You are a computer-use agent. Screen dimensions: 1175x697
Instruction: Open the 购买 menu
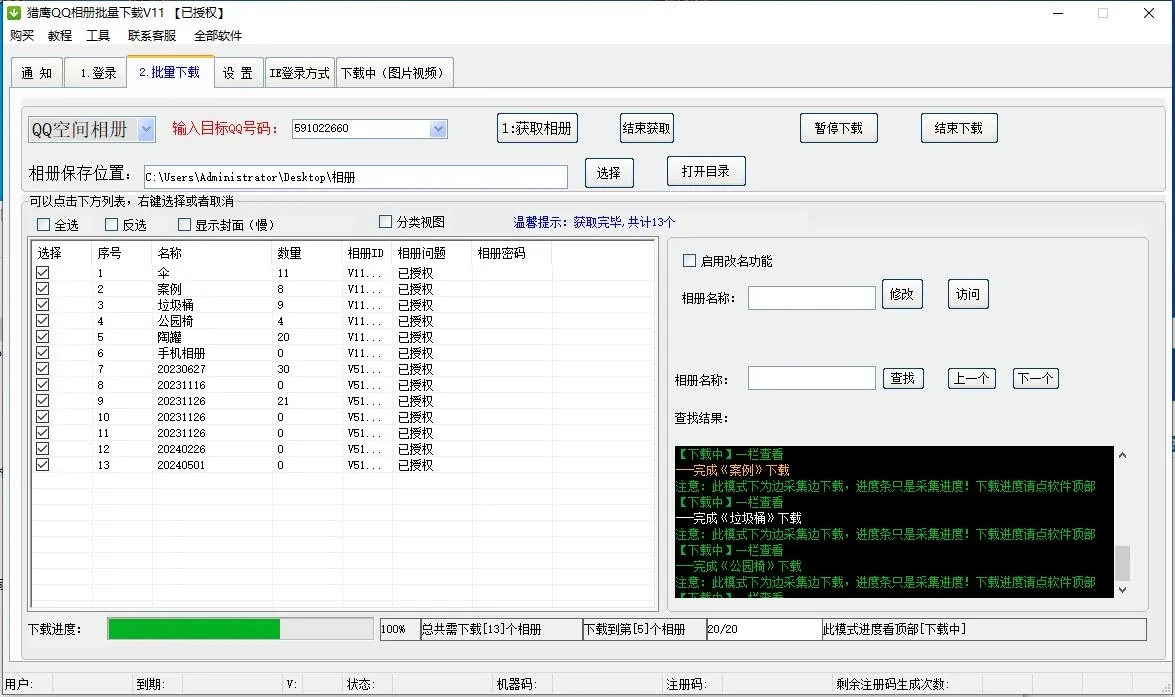point(22,35)
